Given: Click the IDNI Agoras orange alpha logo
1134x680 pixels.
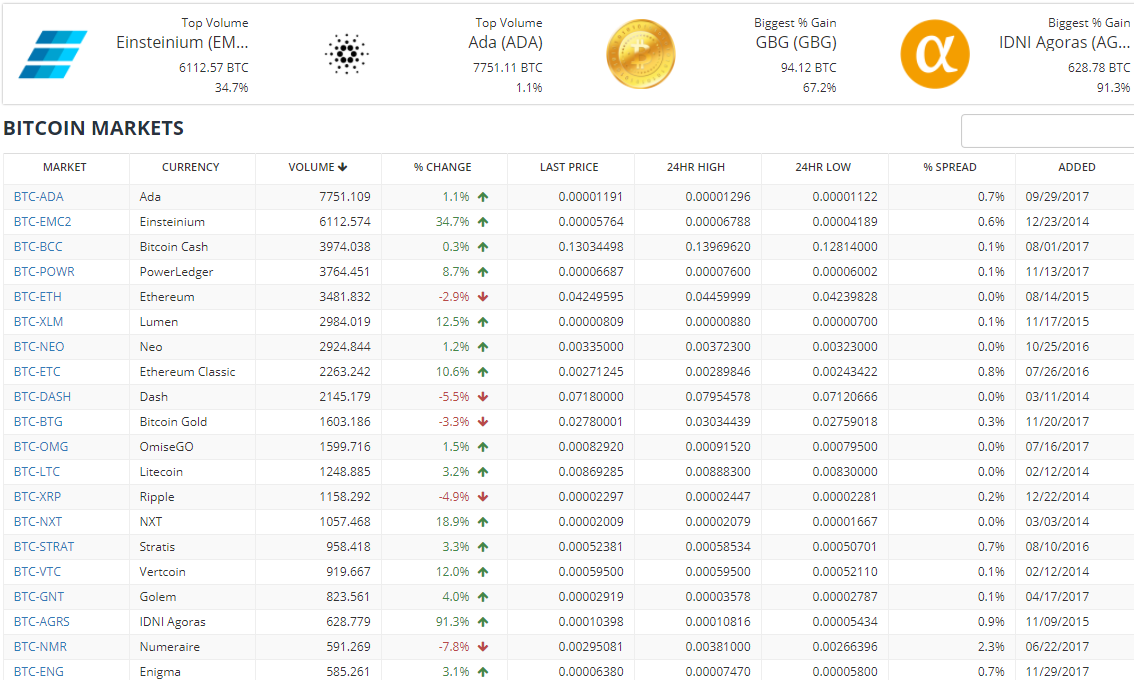Looking at the screenshot, I should [935, 54].
